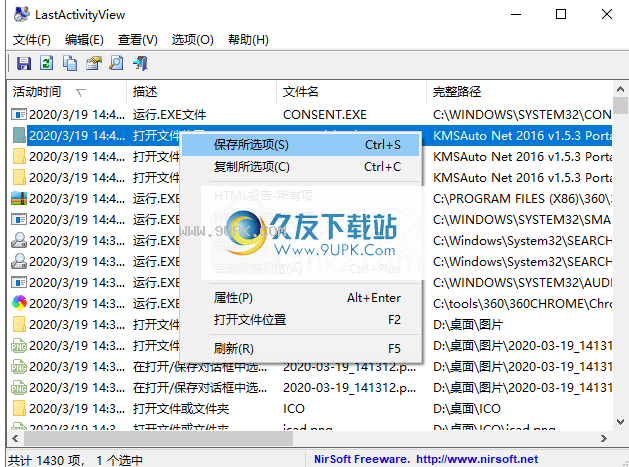
Task: Open the Properties toolbar icon
Action: tap(93, 63)
